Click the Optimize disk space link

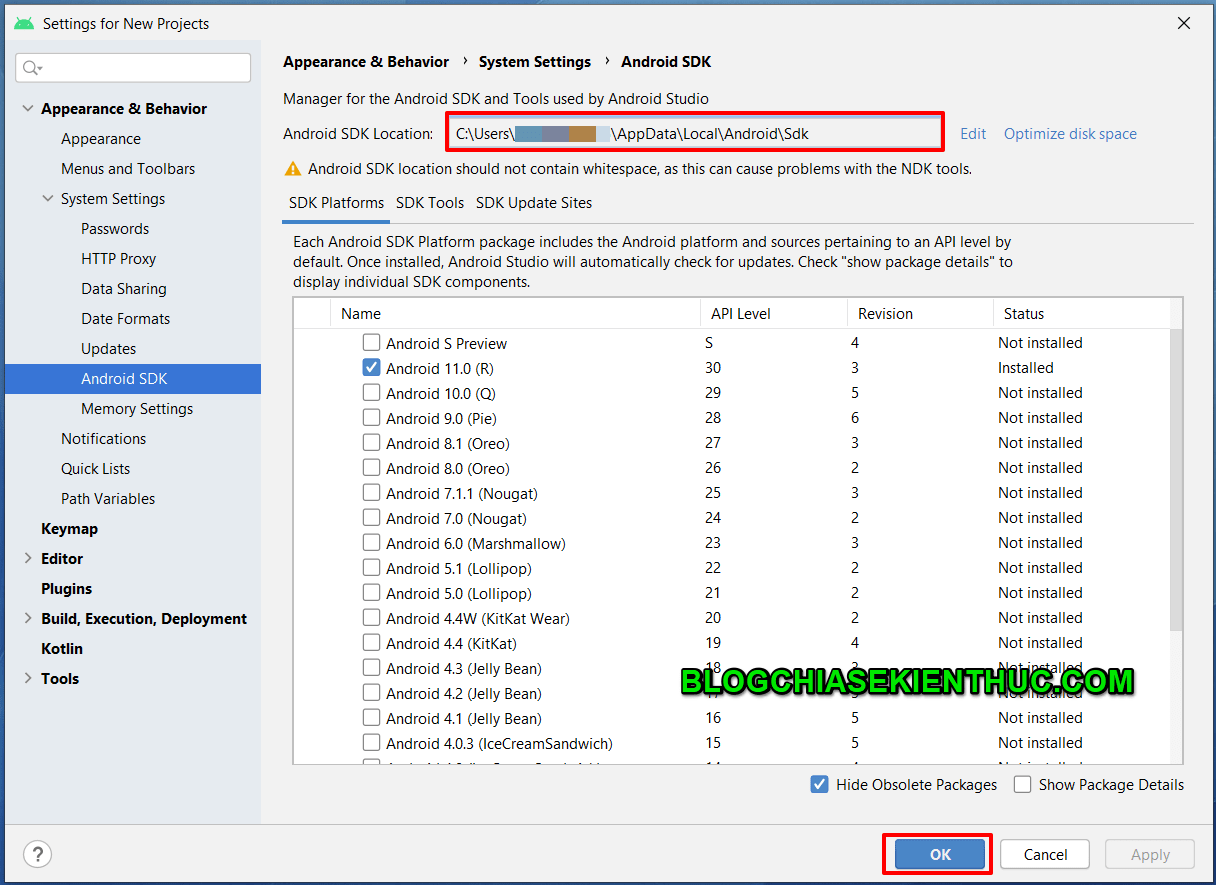[1070, 134]
